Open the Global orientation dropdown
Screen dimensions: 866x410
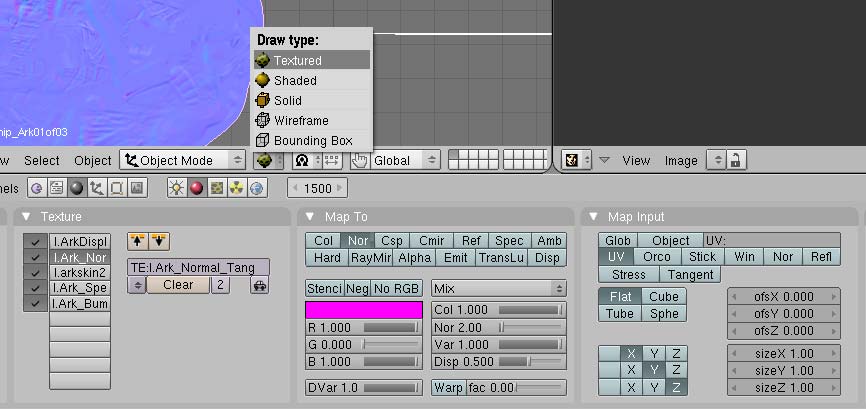click(405, 161)
